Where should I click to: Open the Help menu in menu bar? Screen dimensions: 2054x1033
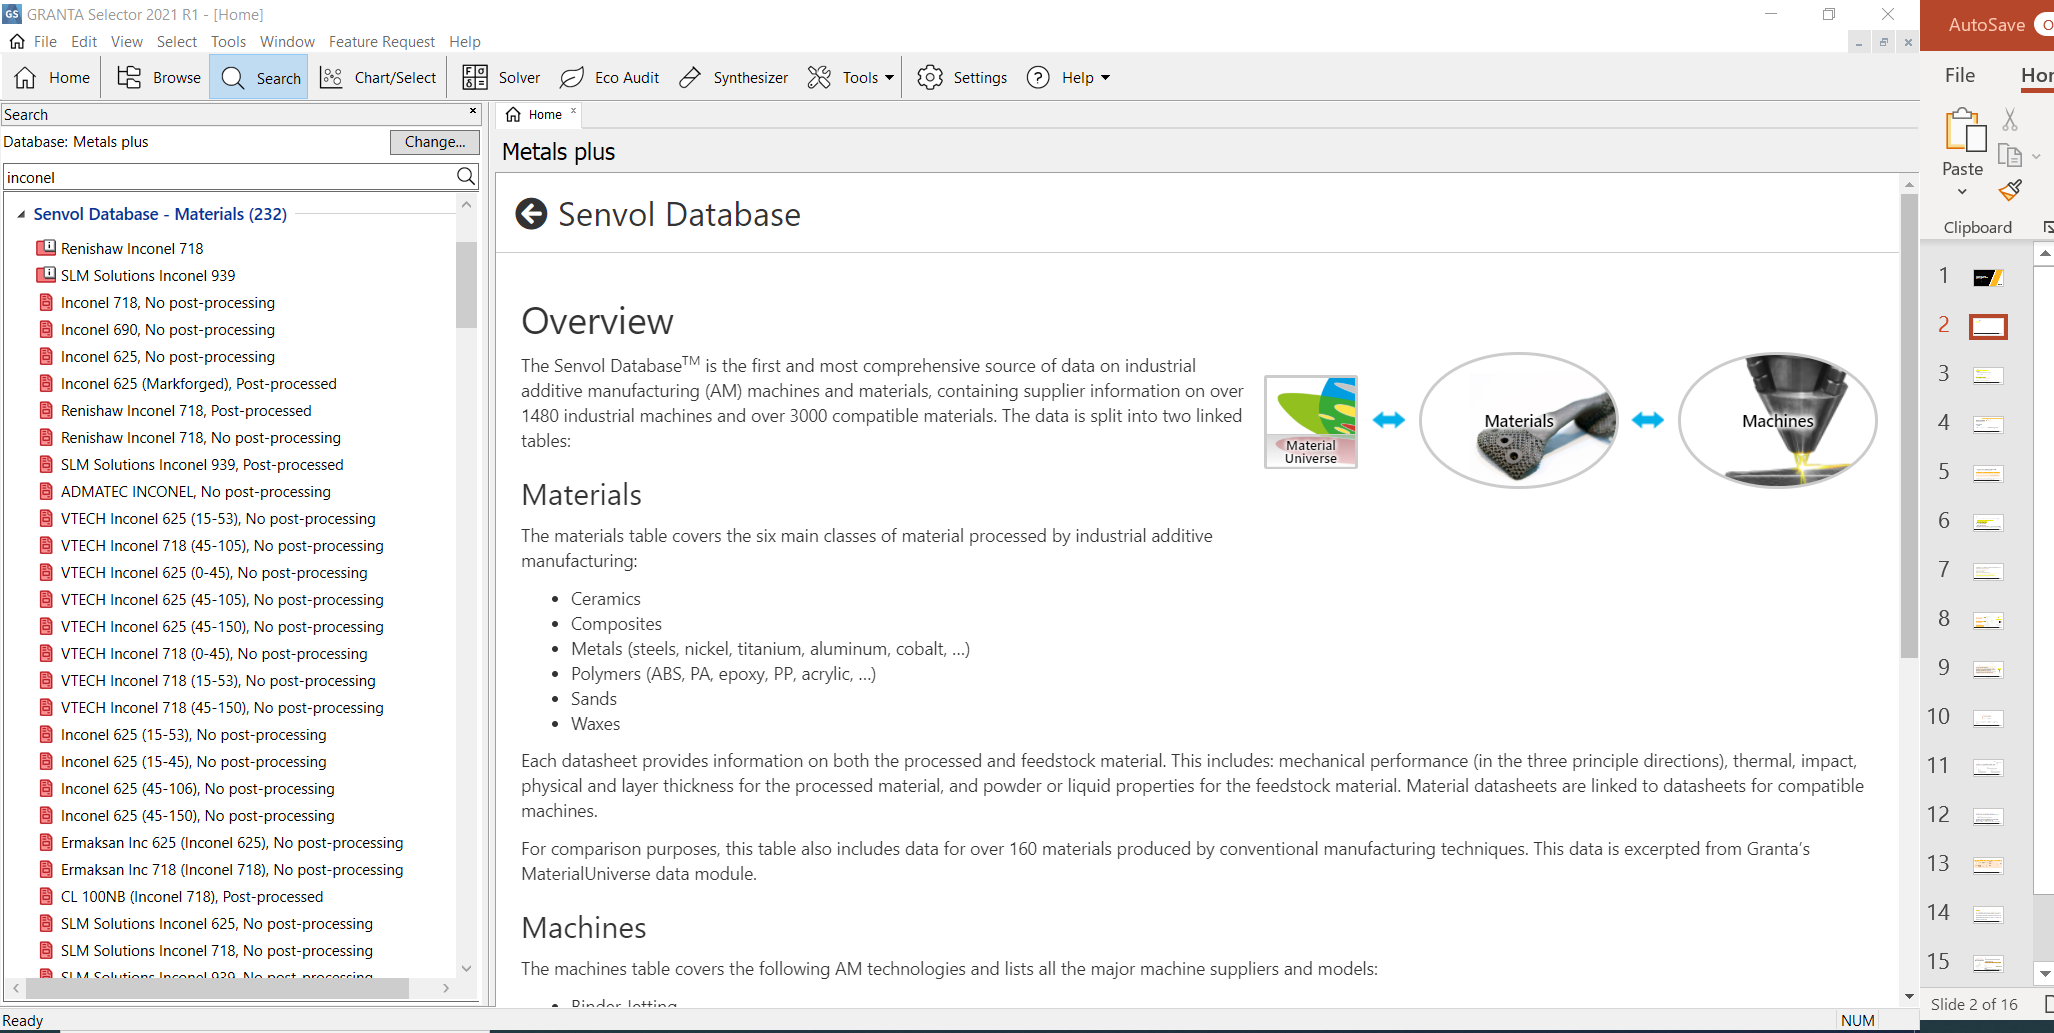(465, 42)
